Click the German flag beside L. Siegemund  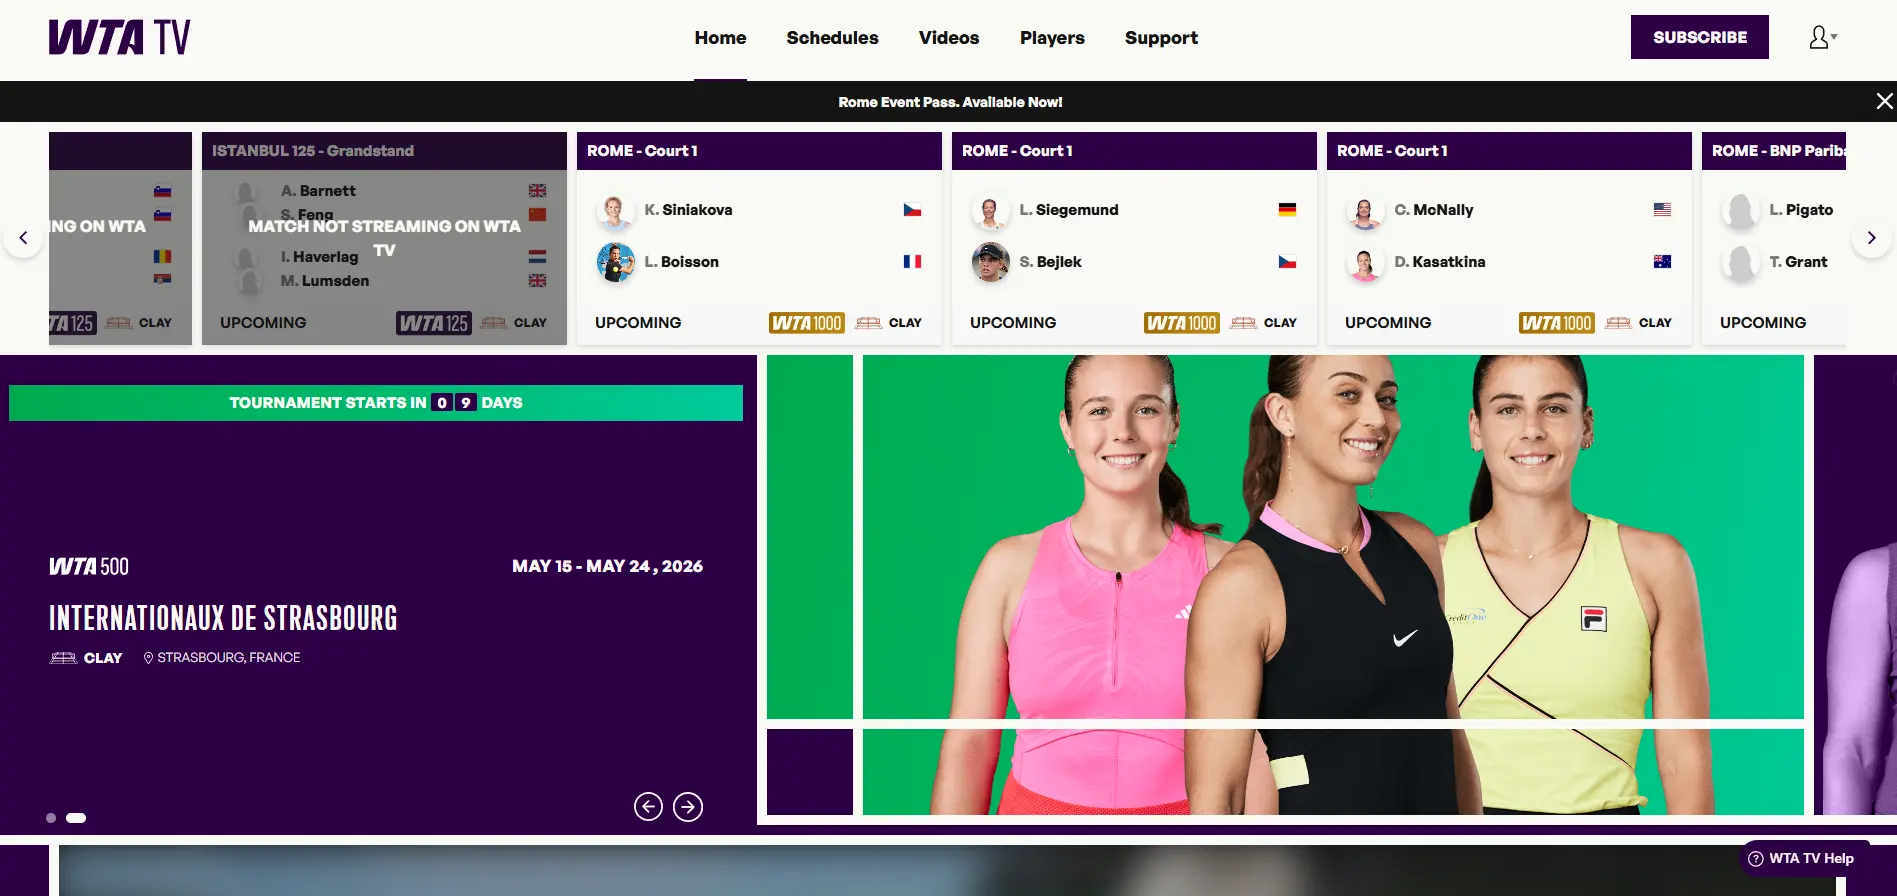point(1287,210)
